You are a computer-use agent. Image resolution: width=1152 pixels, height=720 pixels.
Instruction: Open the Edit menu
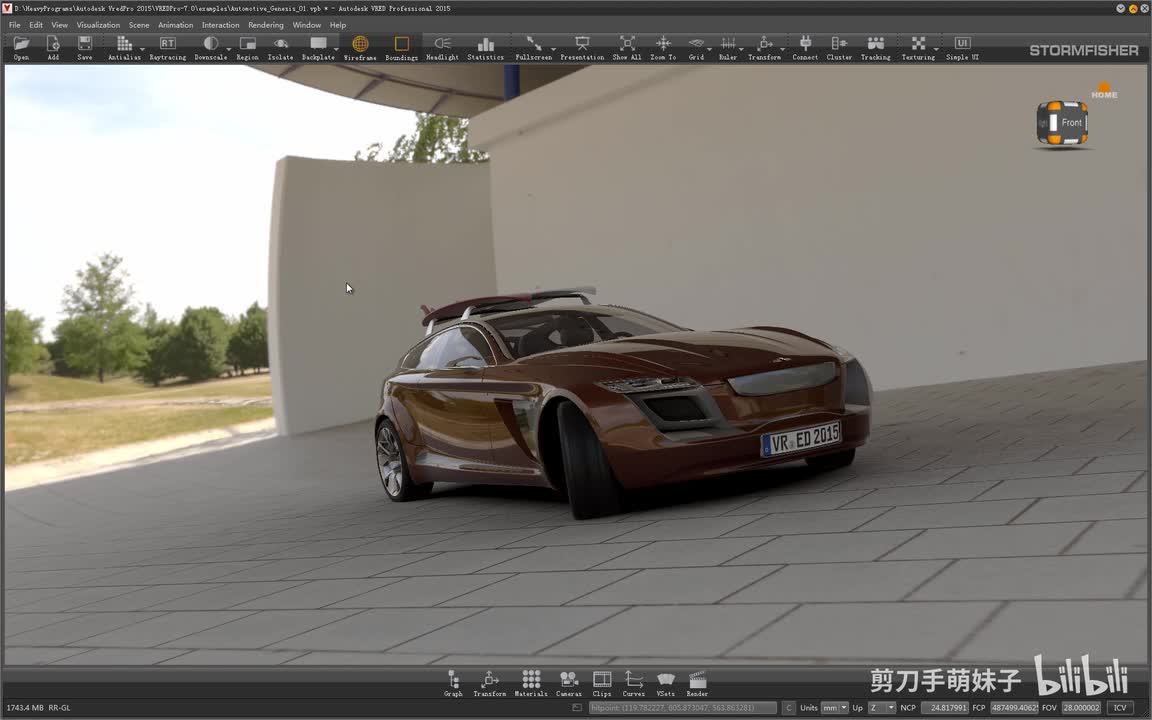36,25
